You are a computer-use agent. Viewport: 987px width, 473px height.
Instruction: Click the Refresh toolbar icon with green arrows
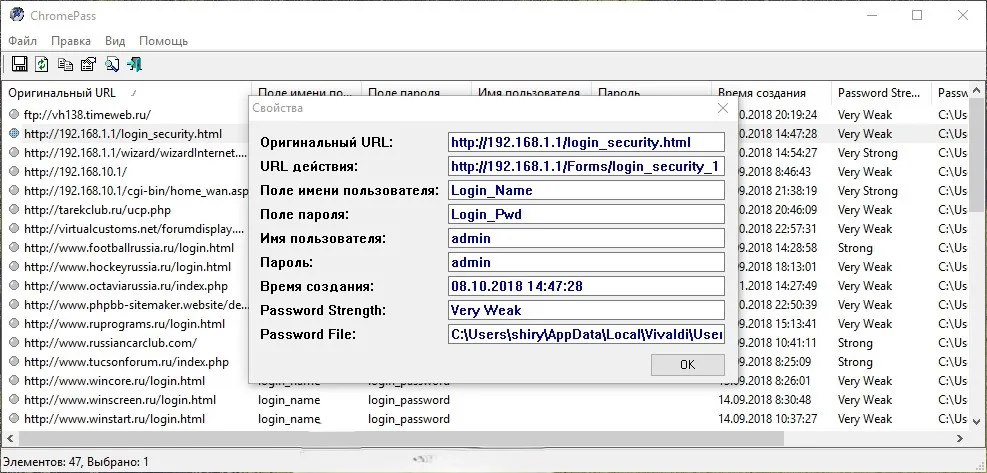tap(42, 64)
